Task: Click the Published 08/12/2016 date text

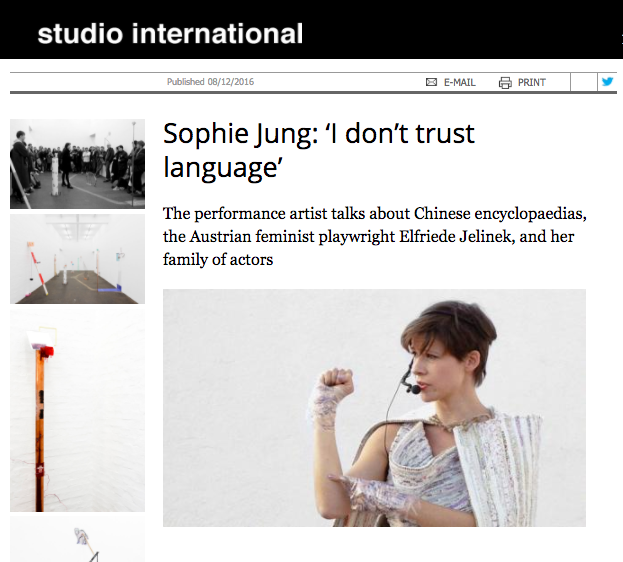Action: tap(210, 82)
